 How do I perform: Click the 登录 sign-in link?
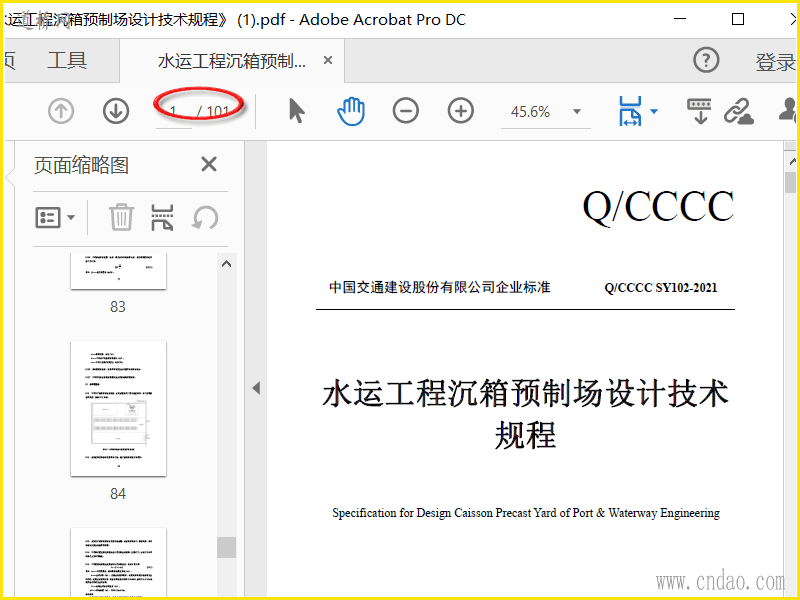click(x=776, y=62)
